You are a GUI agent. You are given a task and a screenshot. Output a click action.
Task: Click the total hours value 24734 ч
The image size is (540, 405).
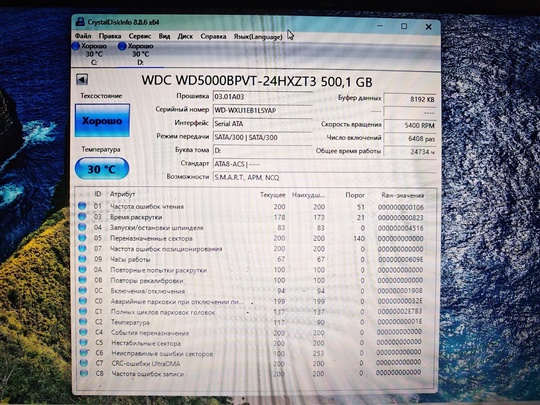coord(410,152)
